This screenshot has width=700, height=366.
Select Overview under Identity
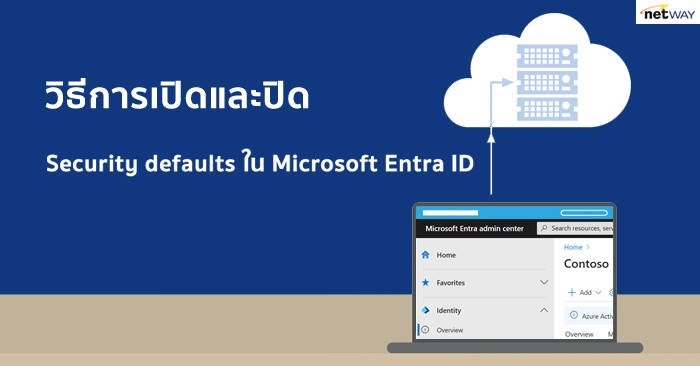point(450,330)
